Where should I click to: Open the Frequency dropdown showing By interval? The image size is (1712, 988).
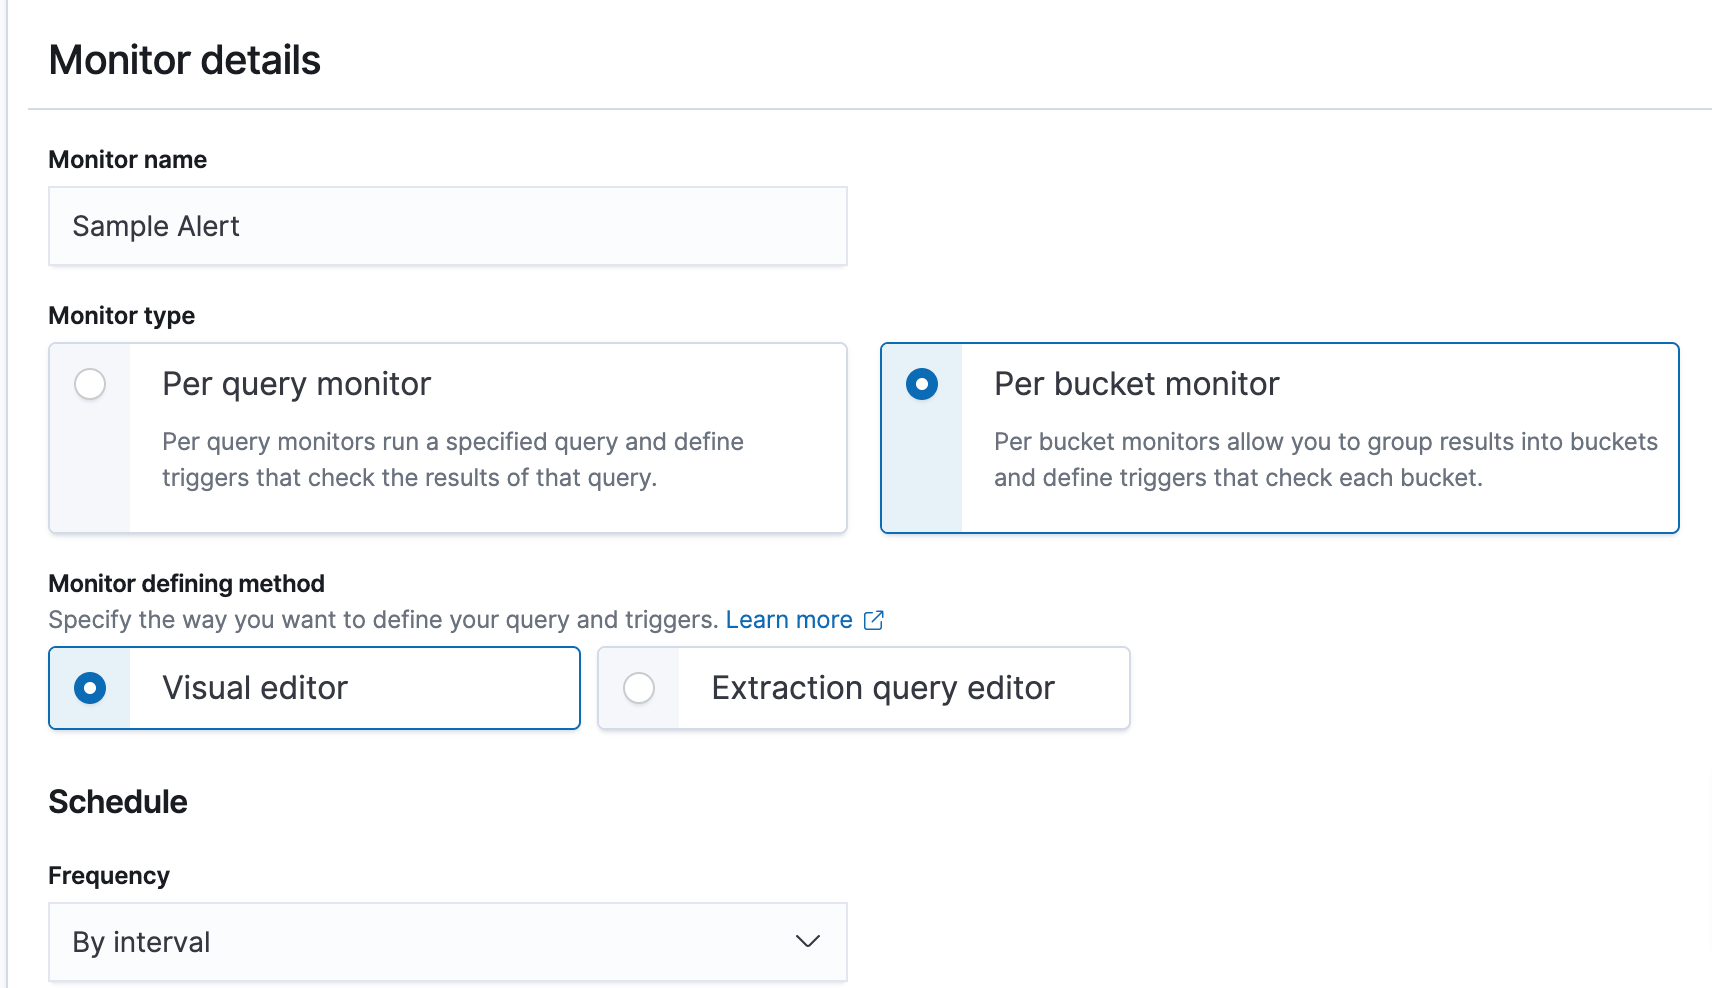point(448,942)
